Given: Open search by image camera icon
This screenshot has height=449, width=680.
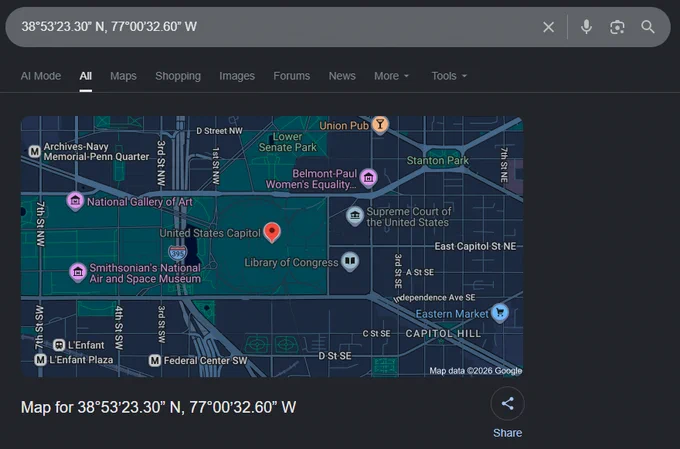Looking at the screenshot, I should 617,27.
